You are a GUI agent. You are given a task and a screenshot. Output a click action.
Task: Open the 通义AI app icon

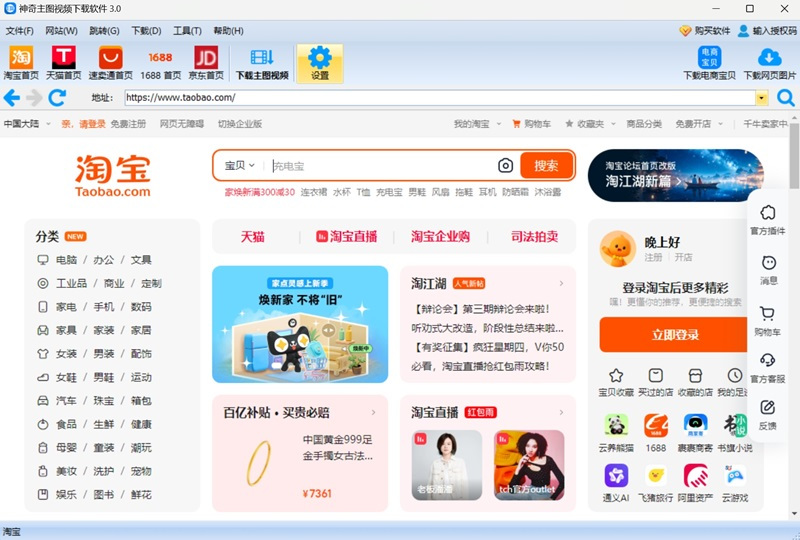coord(616,475)
